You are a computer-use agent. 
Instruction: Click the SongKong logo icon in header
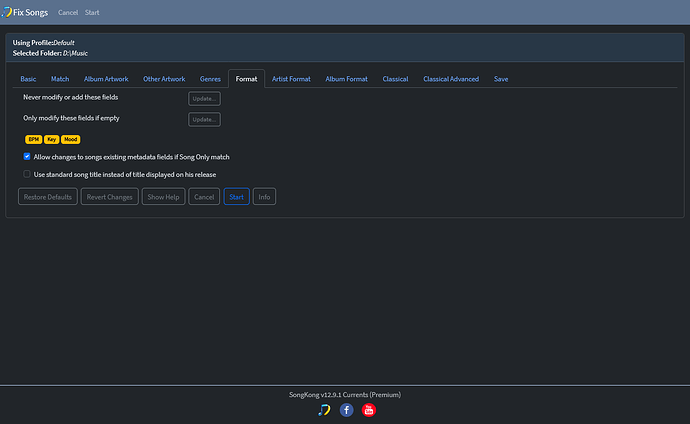tap(7, 12)
